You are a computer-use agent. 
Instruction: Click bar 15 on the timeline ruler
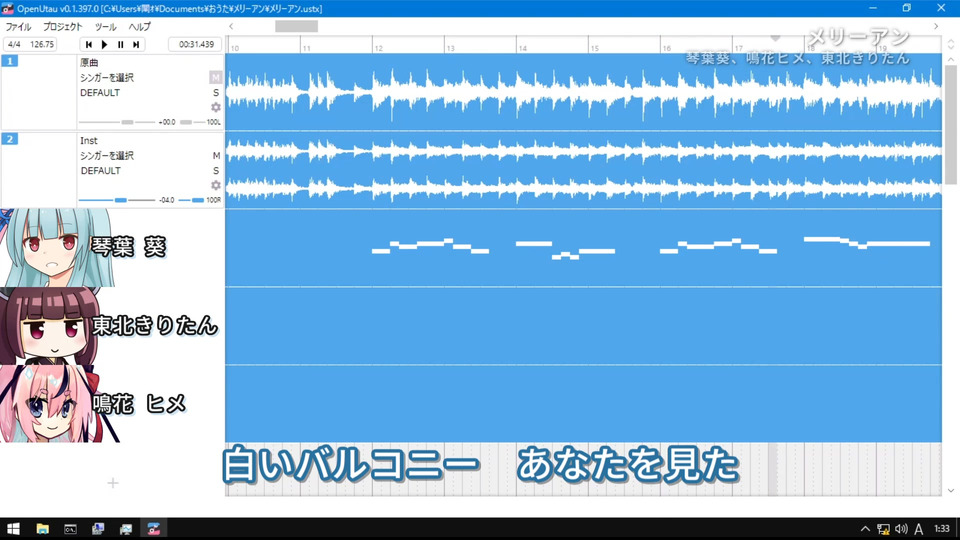(x=594, y=48)
